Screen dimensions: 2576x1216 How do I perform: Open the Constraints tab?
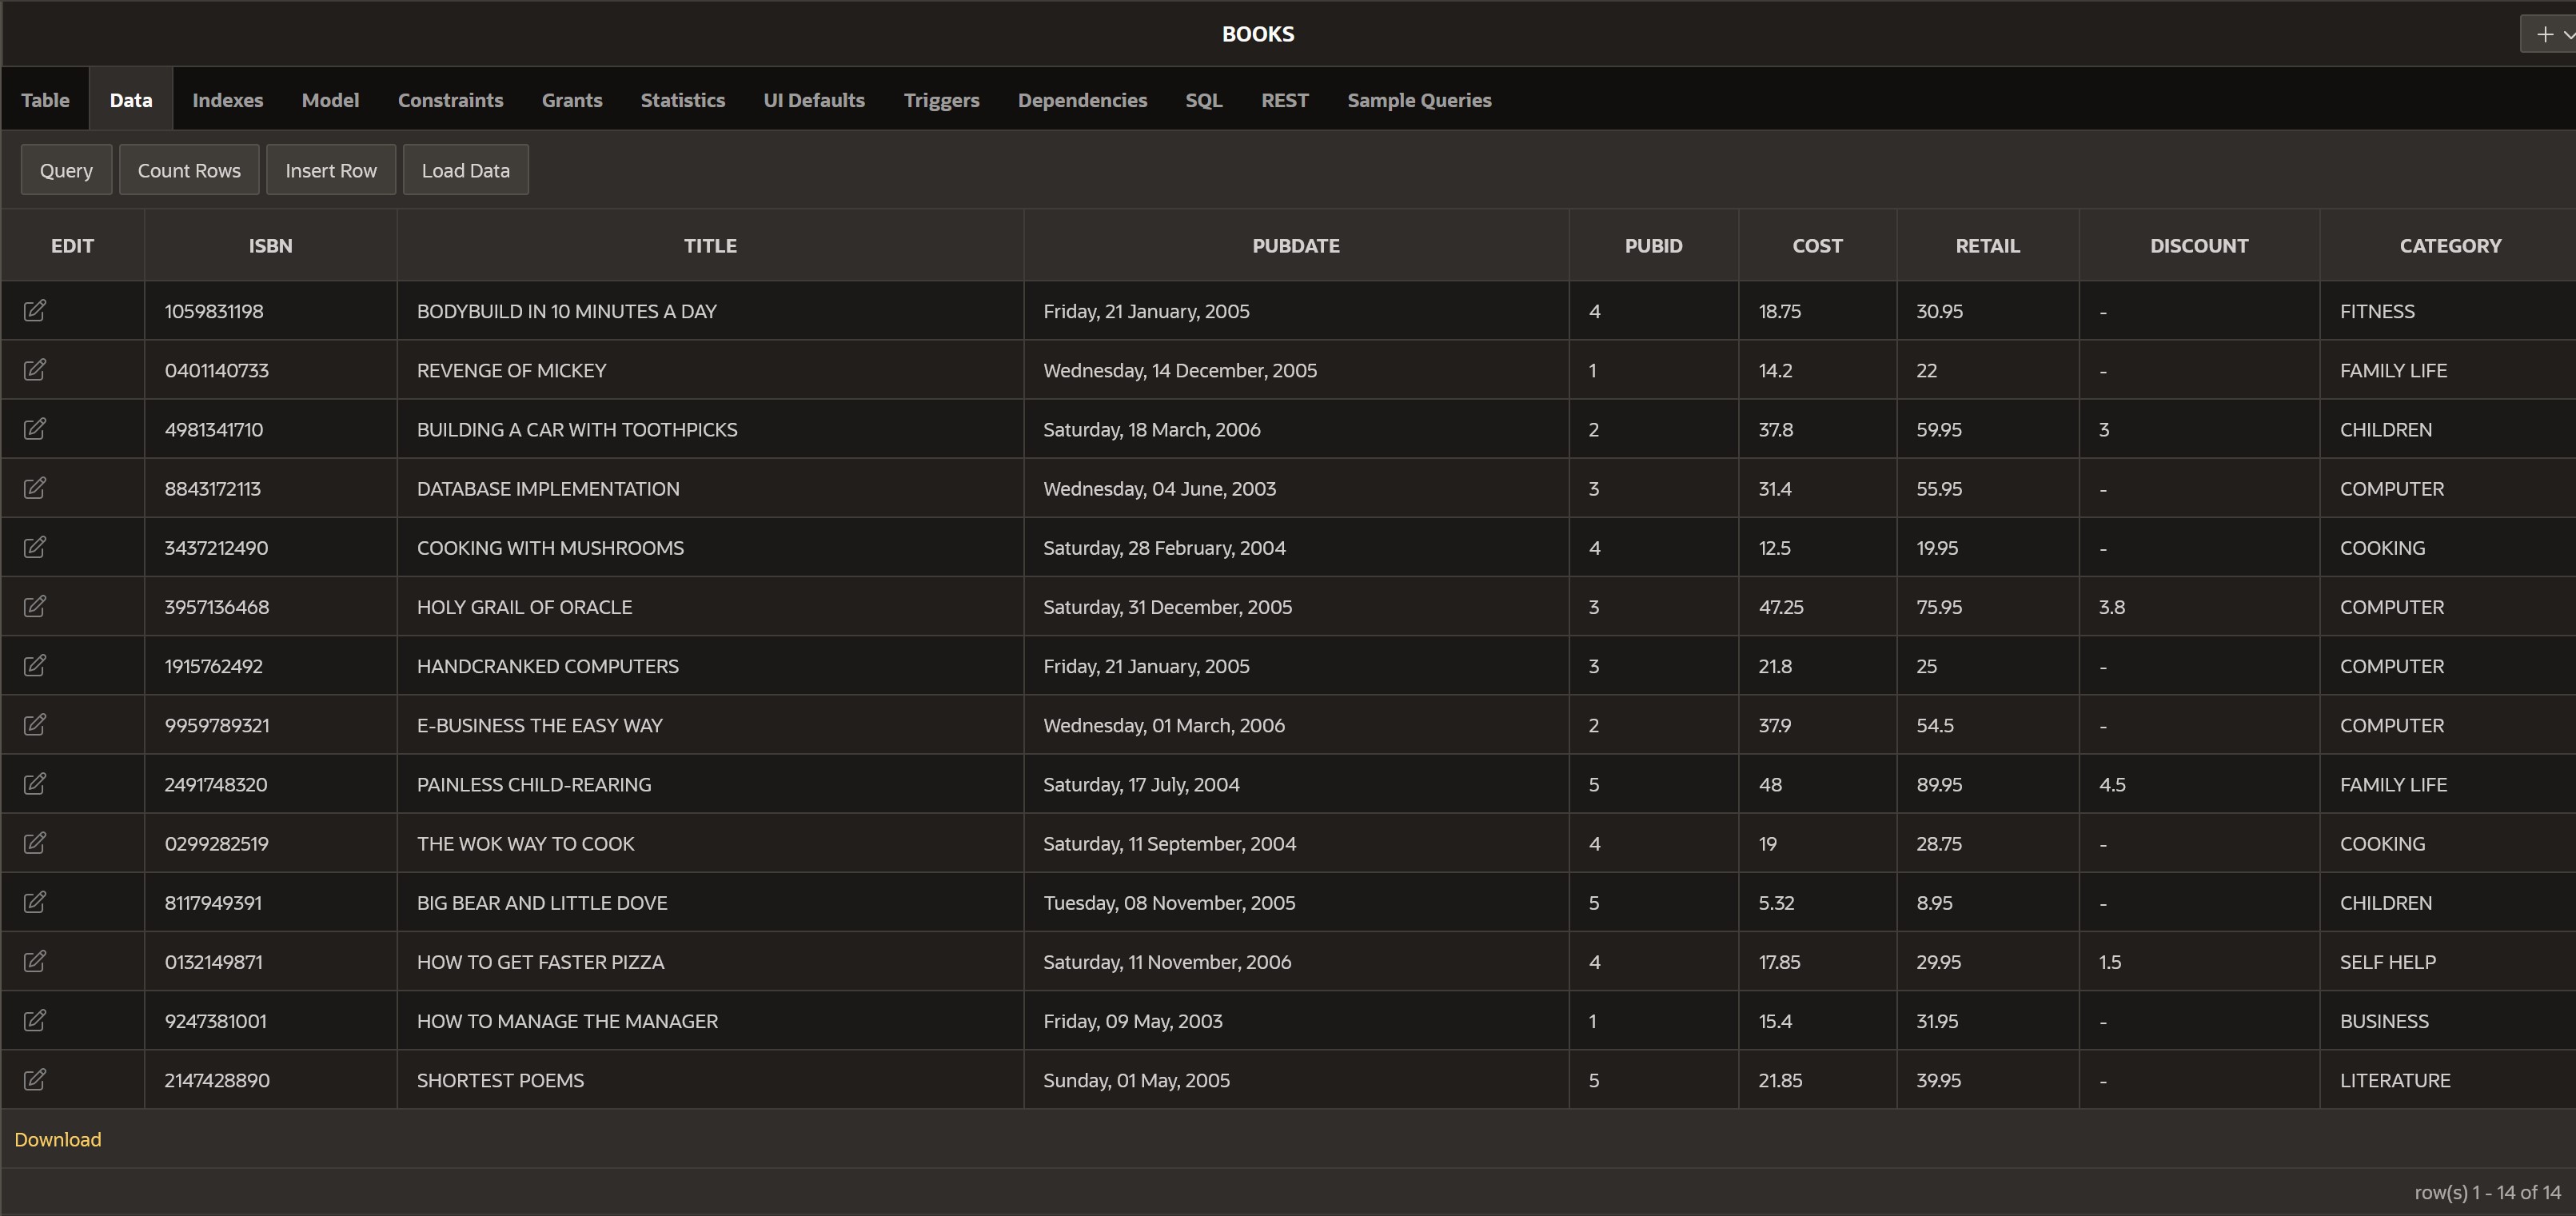point(450,100)
